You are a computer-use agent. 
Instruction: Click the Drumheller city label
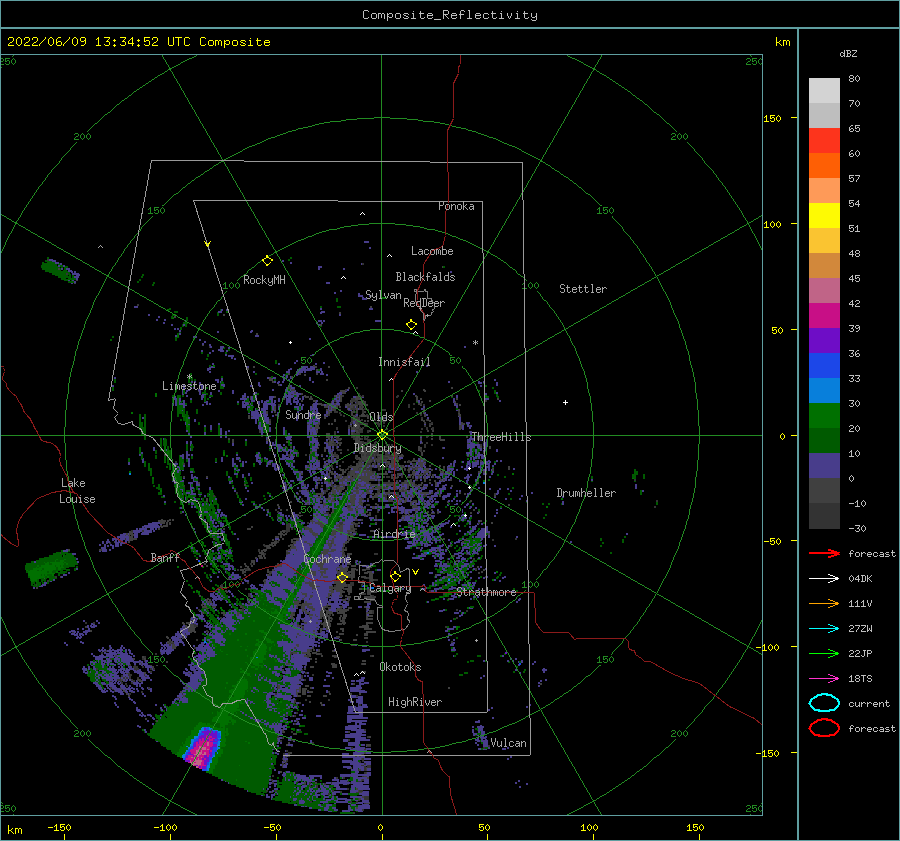tap(586, 493)
